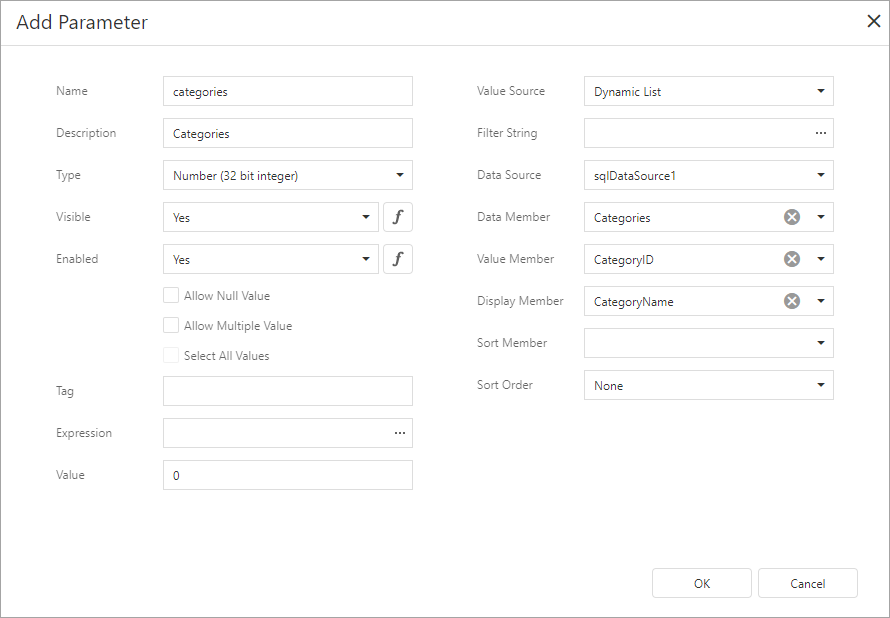Close the Add Parameter dialog

(873, 20)
